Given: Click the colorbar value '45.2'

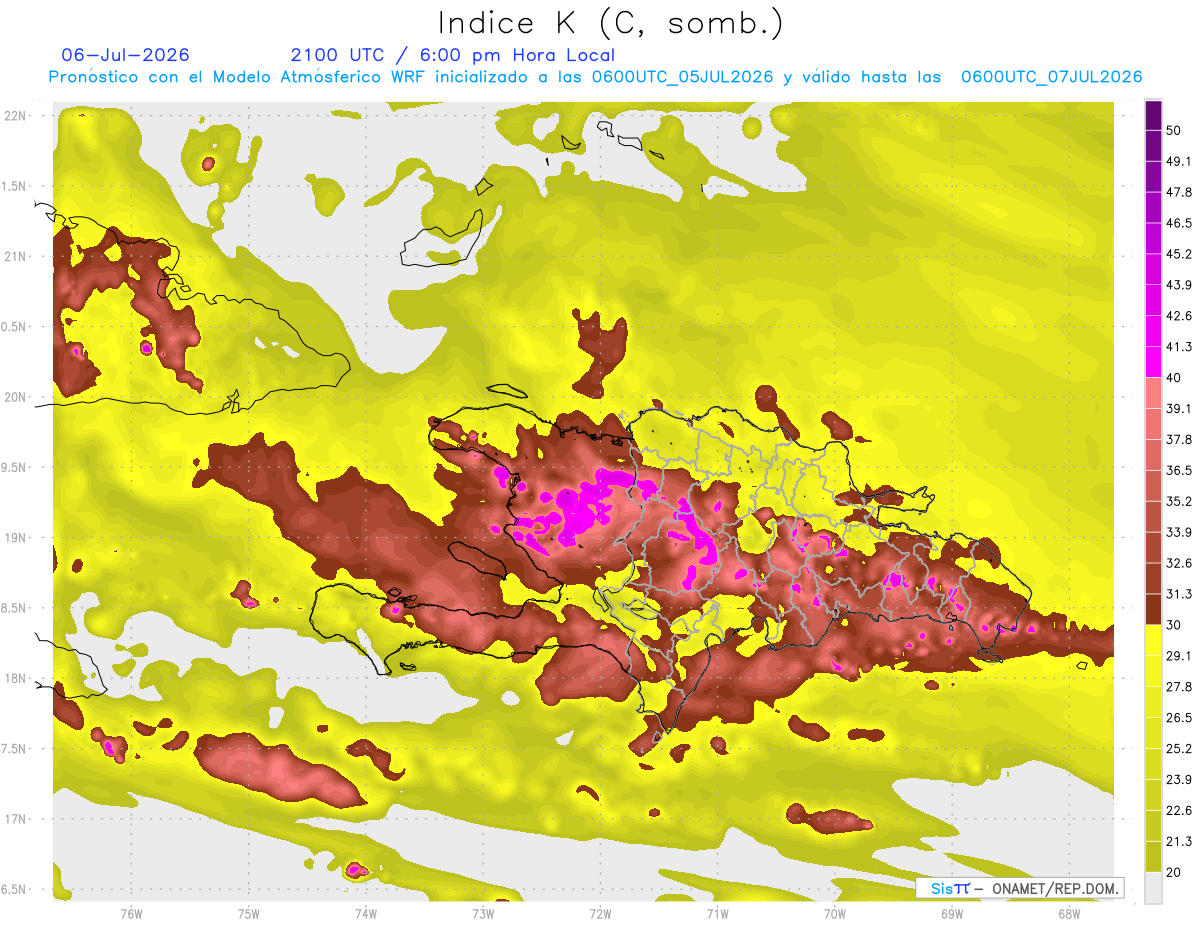Looking at the screenshot, I should (1178, 254).
